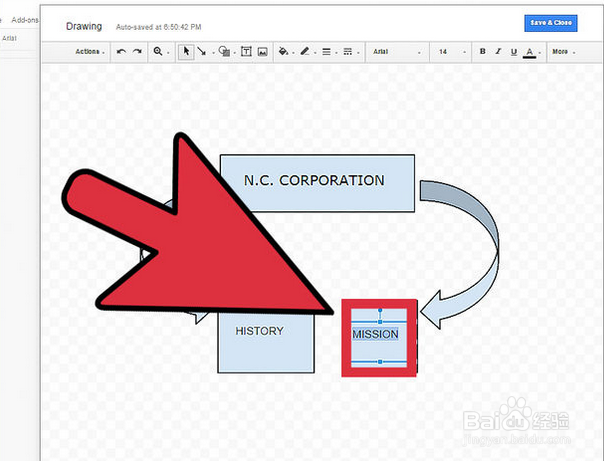Image resolution: width=604 pixels, height=461 pixels.
Task: Expand the Fill color dropdown arrow
Action: point(294,53)
